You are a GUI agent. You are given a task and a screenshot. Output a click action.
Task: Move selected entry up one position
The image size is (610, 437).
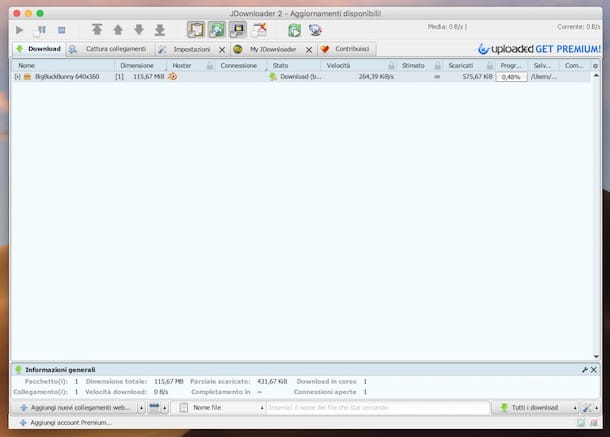[x=118, y=30]
